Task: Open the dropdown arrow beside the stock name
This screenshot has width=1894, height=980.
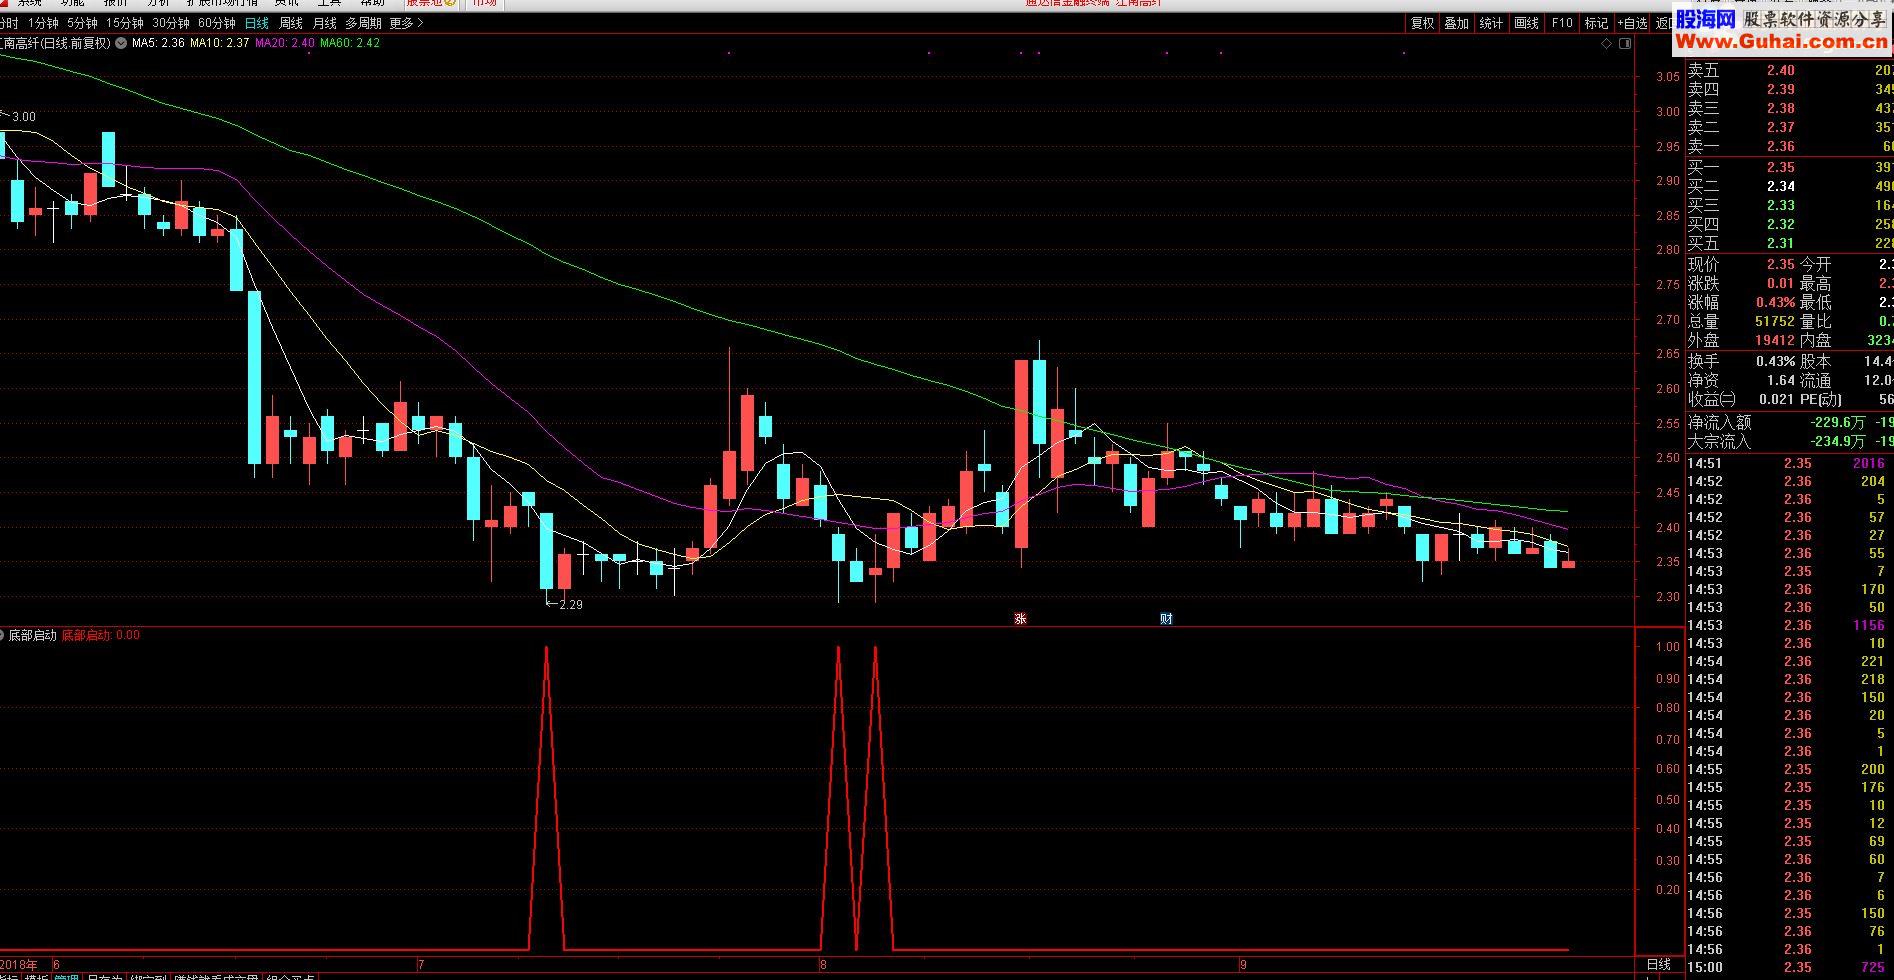Action: coord(121,43)
